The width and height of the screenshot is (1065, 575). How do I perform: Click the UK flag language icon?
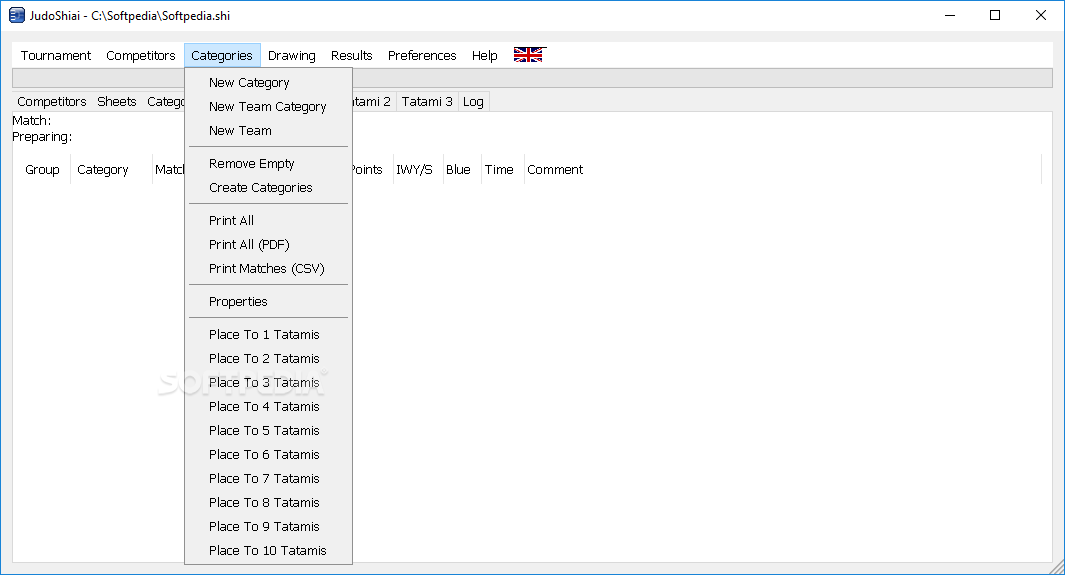(528, 55)
